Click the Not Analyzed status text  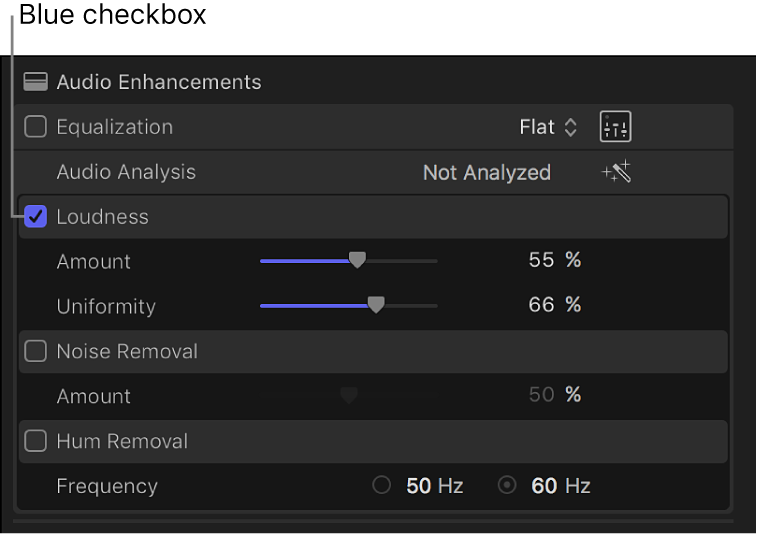pos(486,172)
